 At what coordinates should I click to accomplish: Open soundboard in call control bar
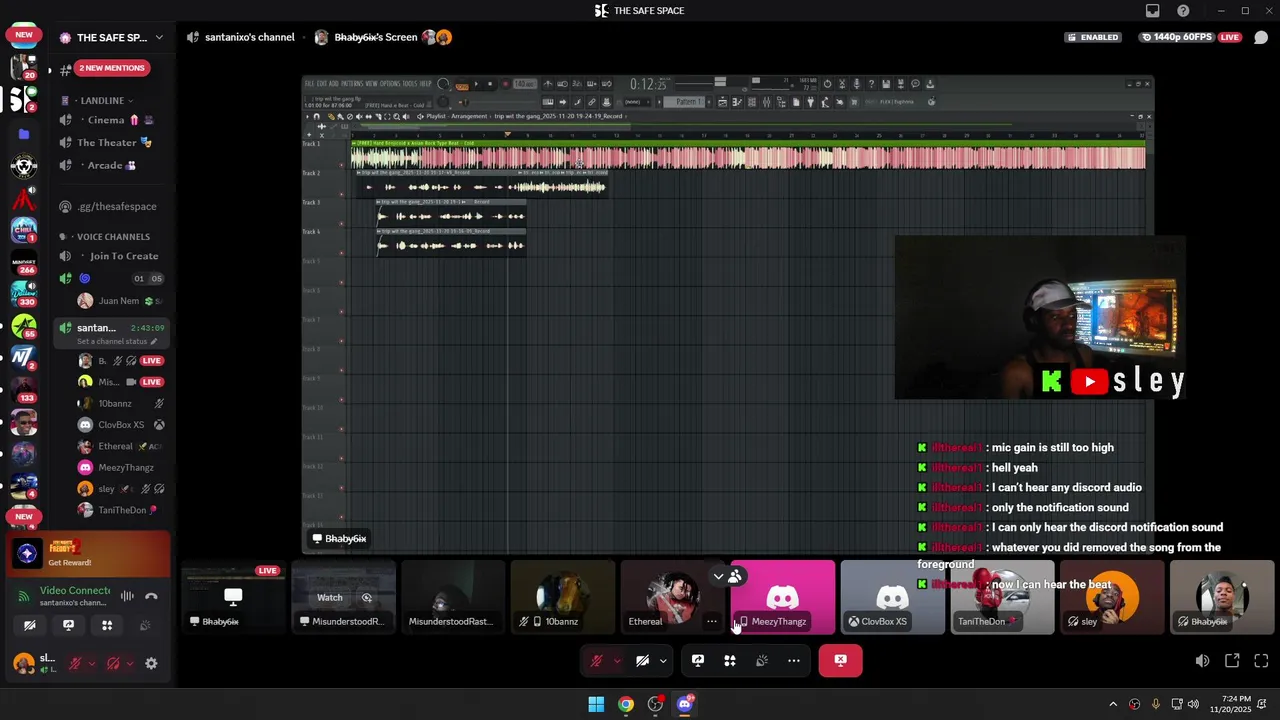[x=762, y=661]
